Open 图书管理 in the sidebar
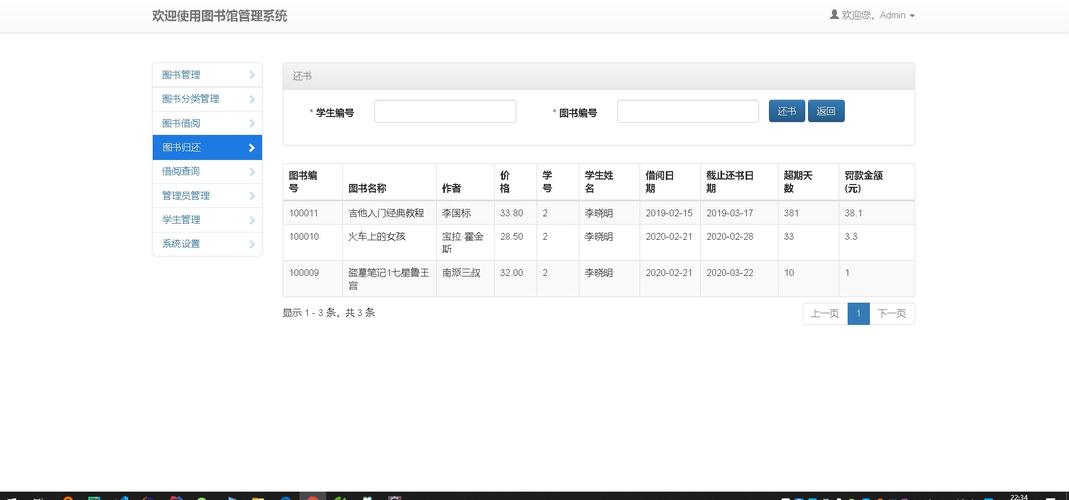The height and width of the screenshot is (500, 1069). click(207, 75)
